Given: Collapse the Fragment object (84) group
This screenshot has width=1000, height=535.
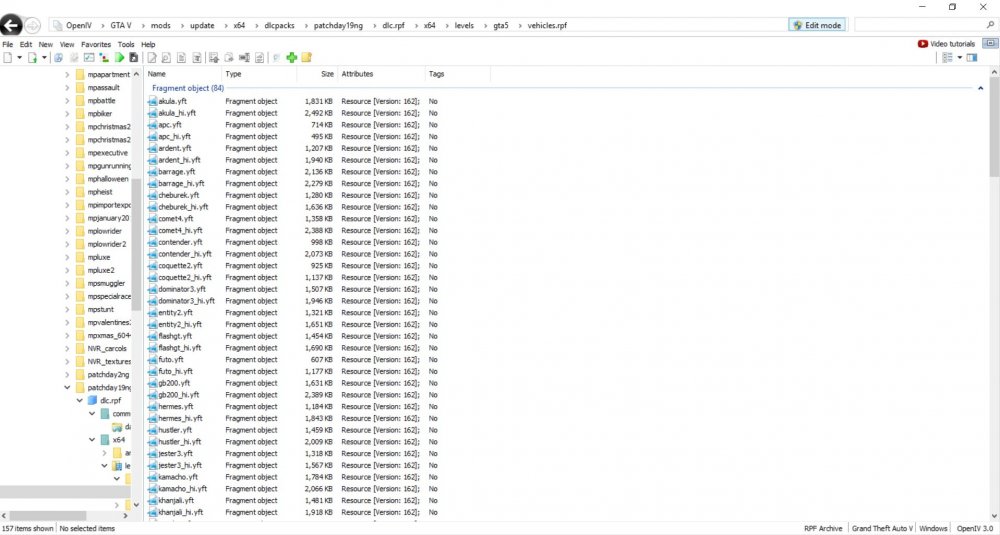Looking at the screenshot, I should click(980, 88).
